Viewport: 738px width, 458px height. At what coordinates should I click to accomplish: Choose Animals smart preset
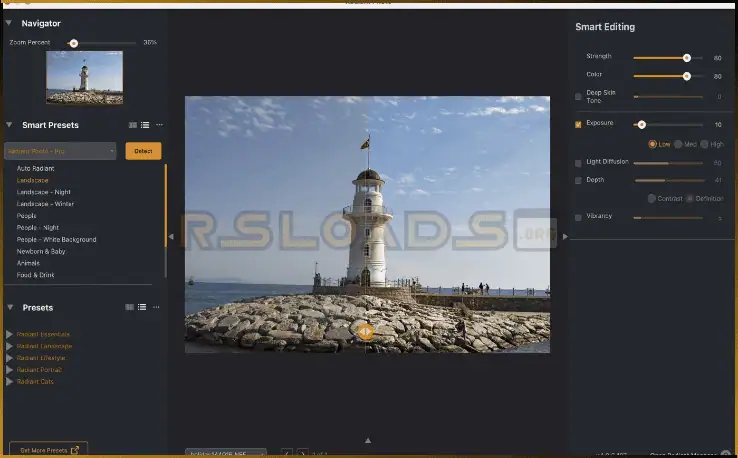click(x=28, y=263)
